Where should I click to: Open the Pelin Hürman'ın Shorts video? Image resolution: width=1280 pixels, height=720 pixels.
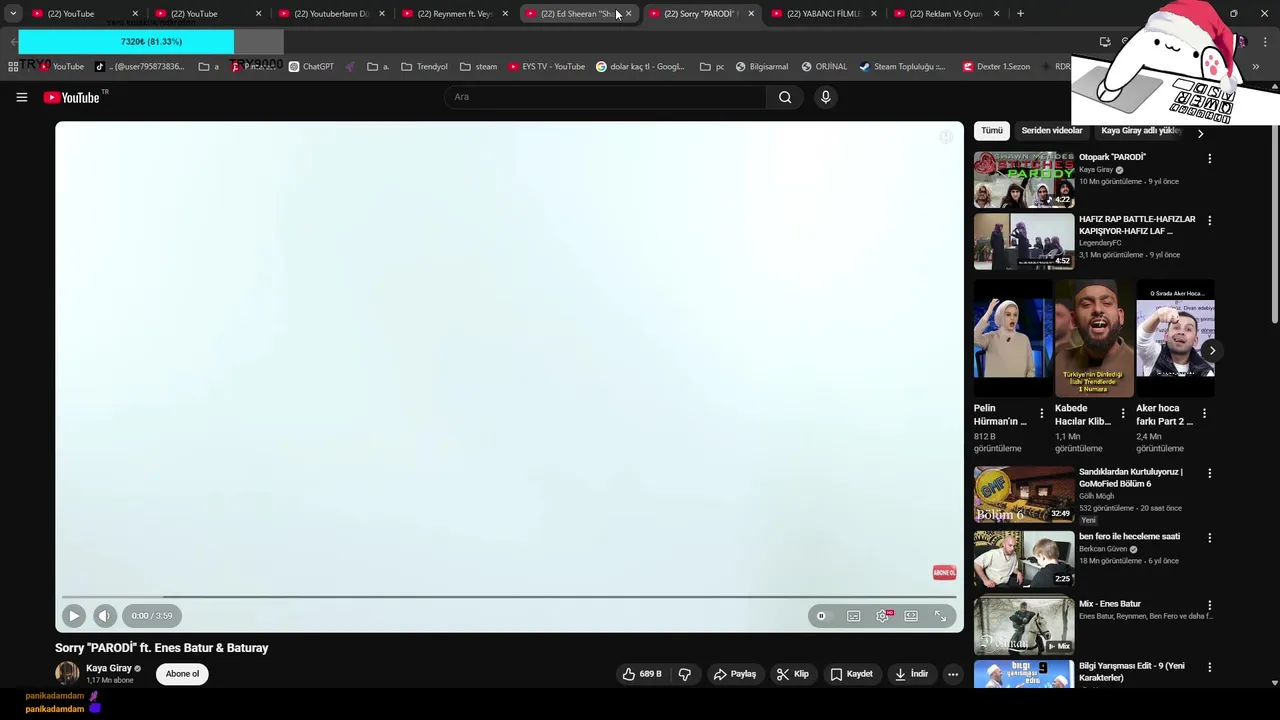pos(1012,339)
